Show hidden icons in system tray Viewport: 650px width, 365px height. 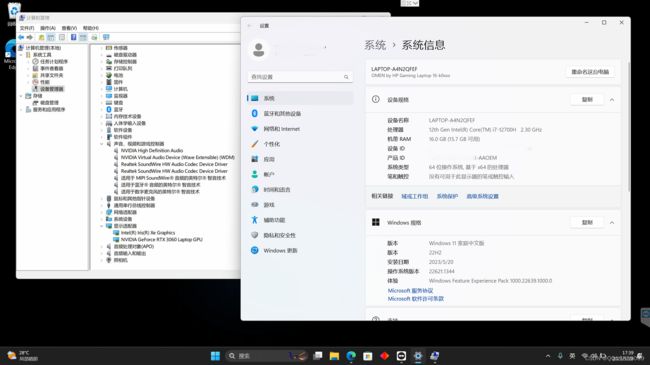548,356
